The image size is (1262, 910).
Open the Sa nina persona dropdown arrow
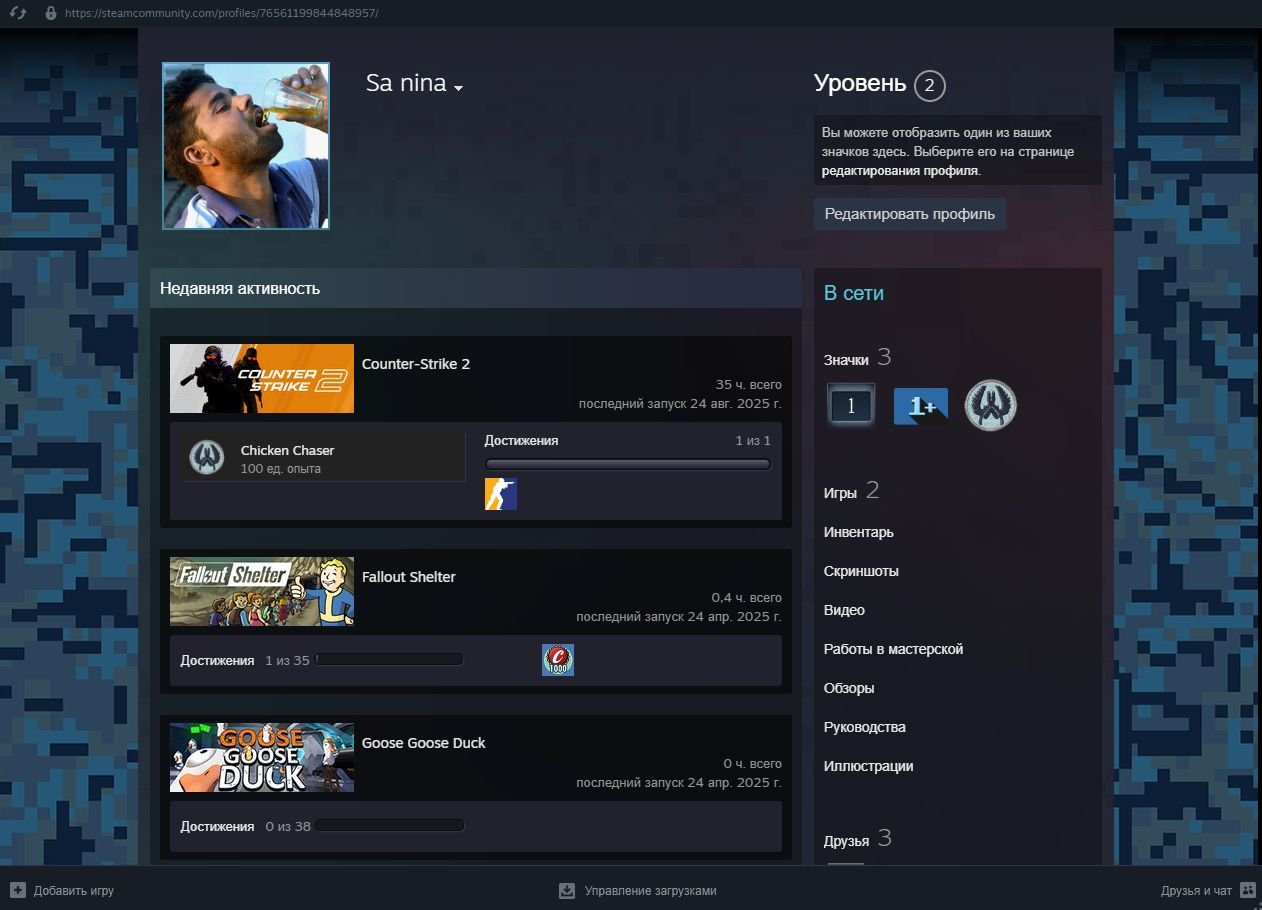[458, 88]
